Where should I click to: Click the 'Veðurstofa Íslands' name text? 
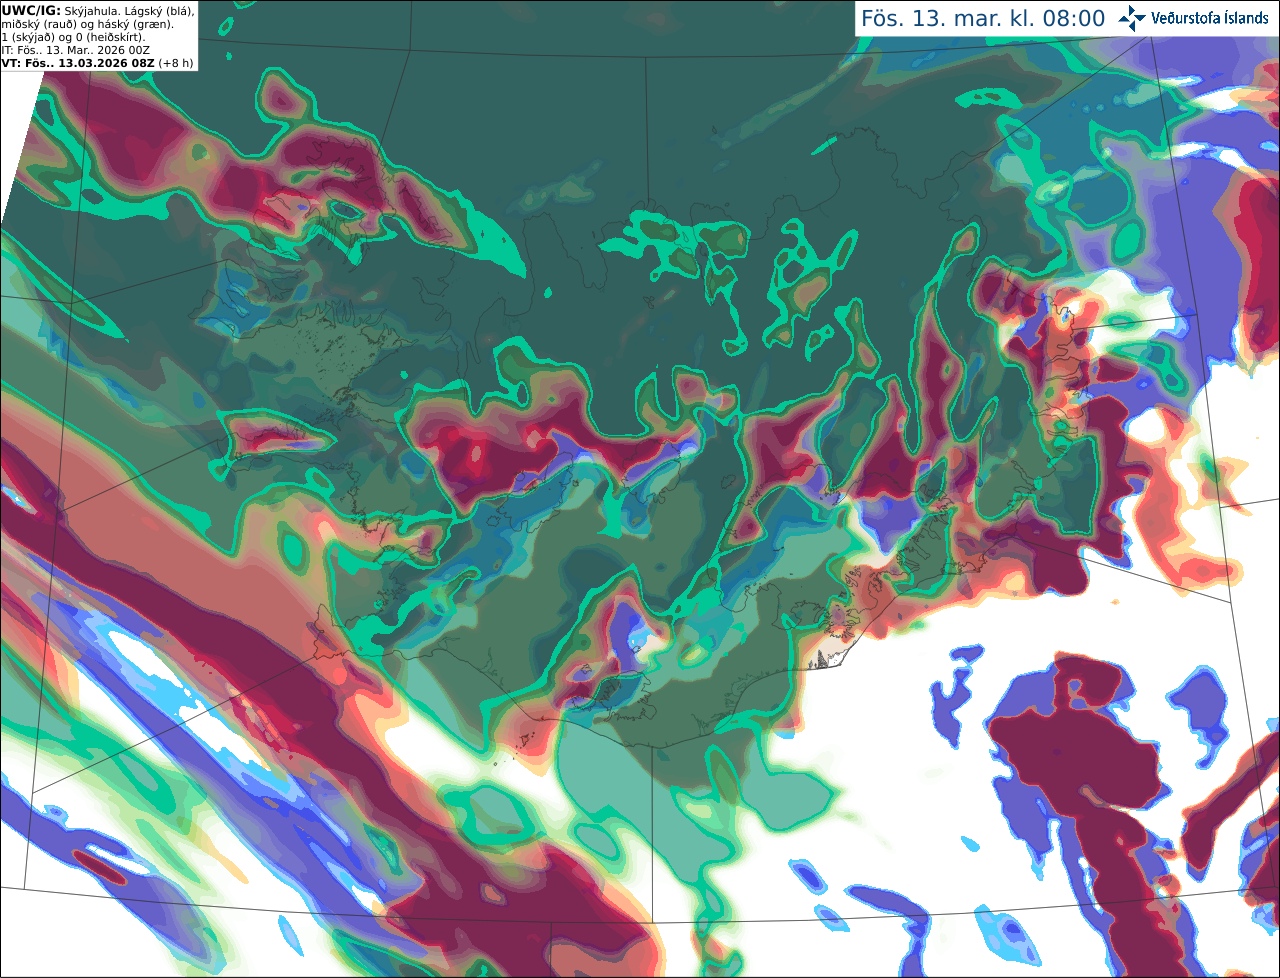(1210, 18)
